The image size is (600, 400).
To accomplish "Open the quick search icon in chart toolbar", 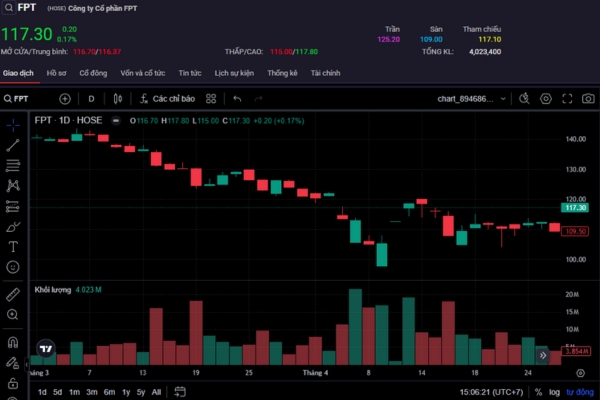I will pyautogui.click(x=524, y=99).
